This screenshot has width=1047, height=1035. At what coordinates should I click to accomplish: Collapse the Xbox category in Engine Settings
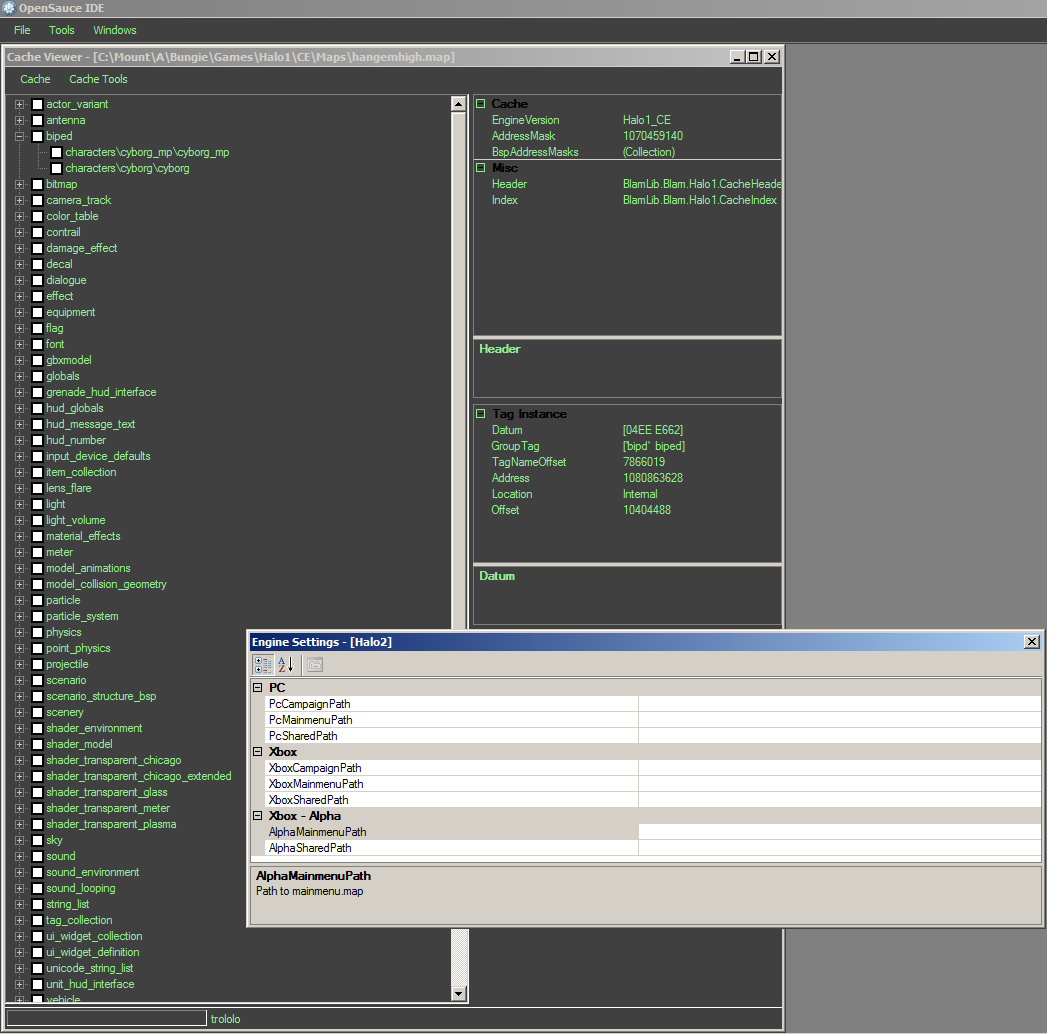tap(257, 752)
